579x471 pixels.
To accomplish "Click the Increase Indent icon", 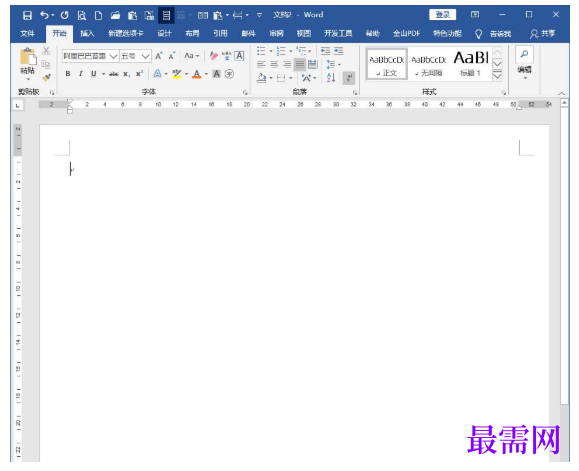I will 338,51.
